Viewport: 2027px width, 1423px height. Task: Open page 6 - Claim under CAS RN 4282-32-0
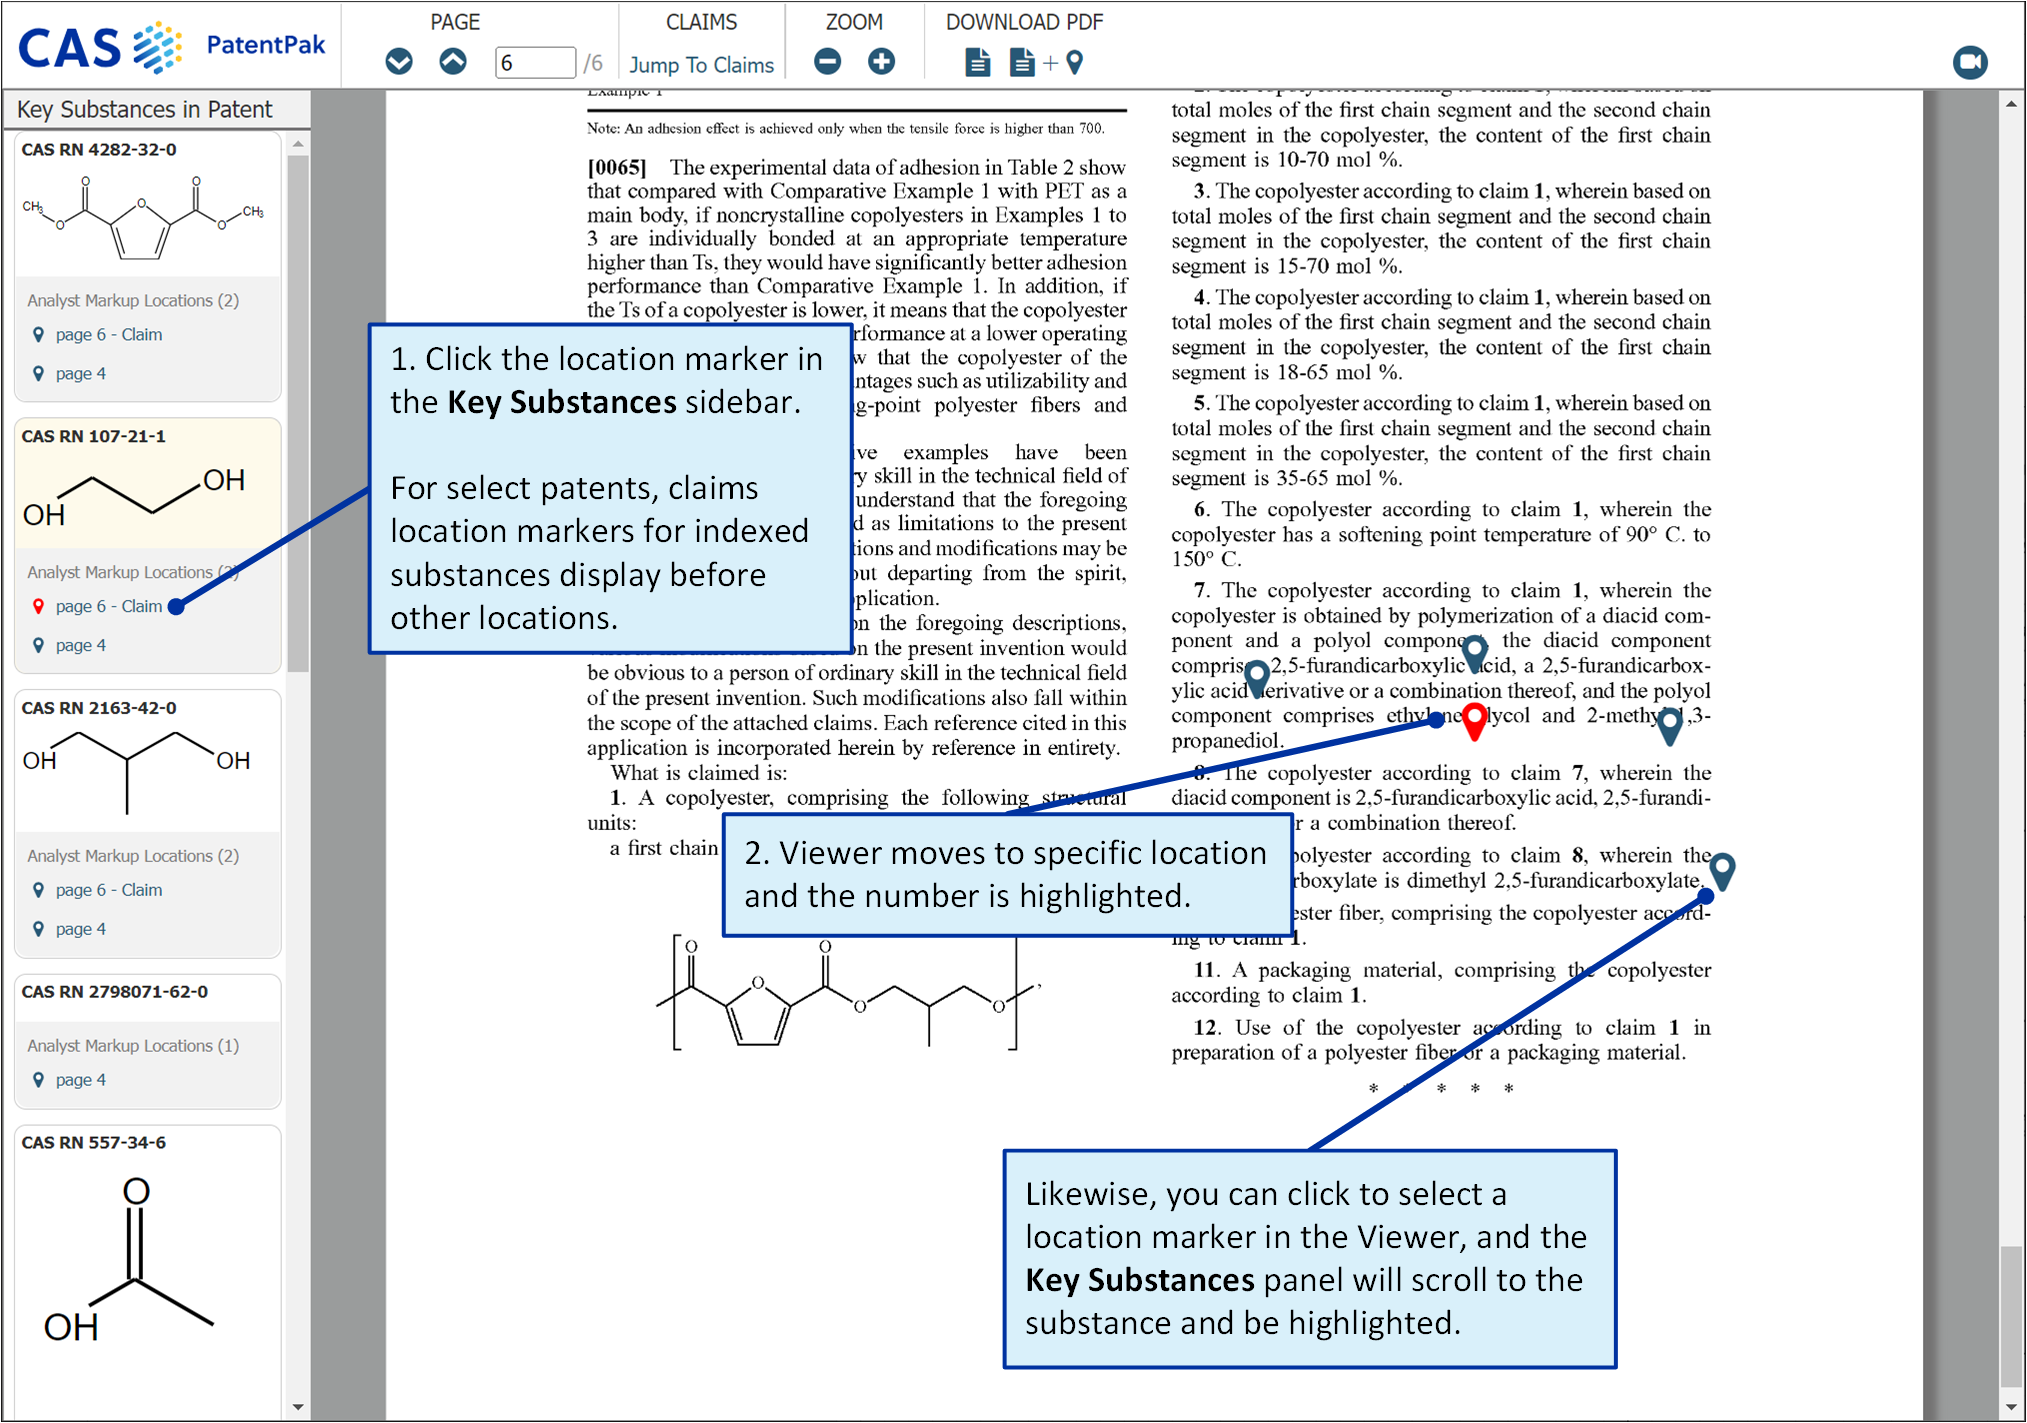click(x=108, y=334)
